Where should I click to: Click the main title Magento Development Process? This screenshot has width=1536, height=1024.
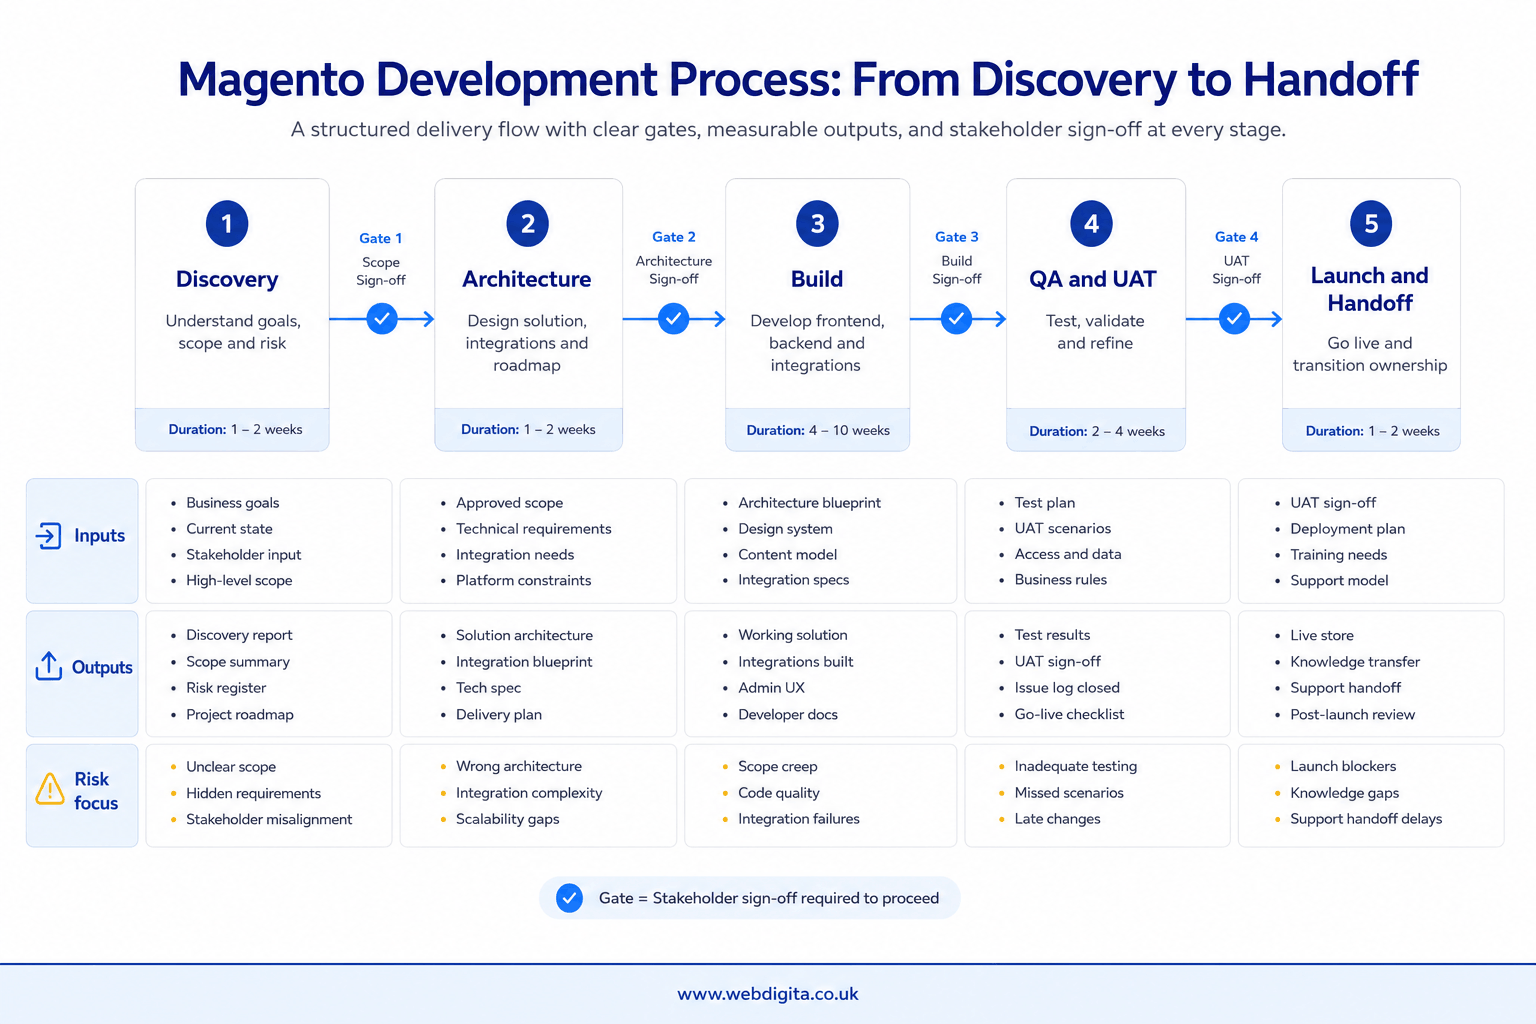pos(798,80)
